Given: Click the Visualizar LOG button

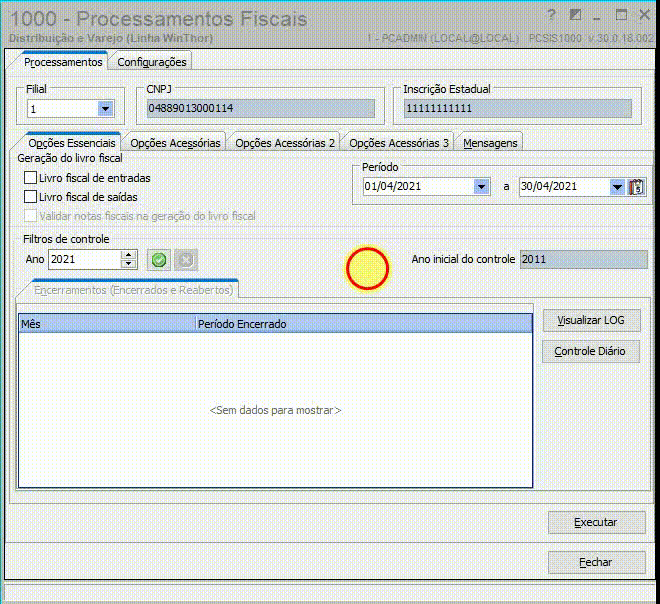Looking at the screenshot, I should point(591,320).
